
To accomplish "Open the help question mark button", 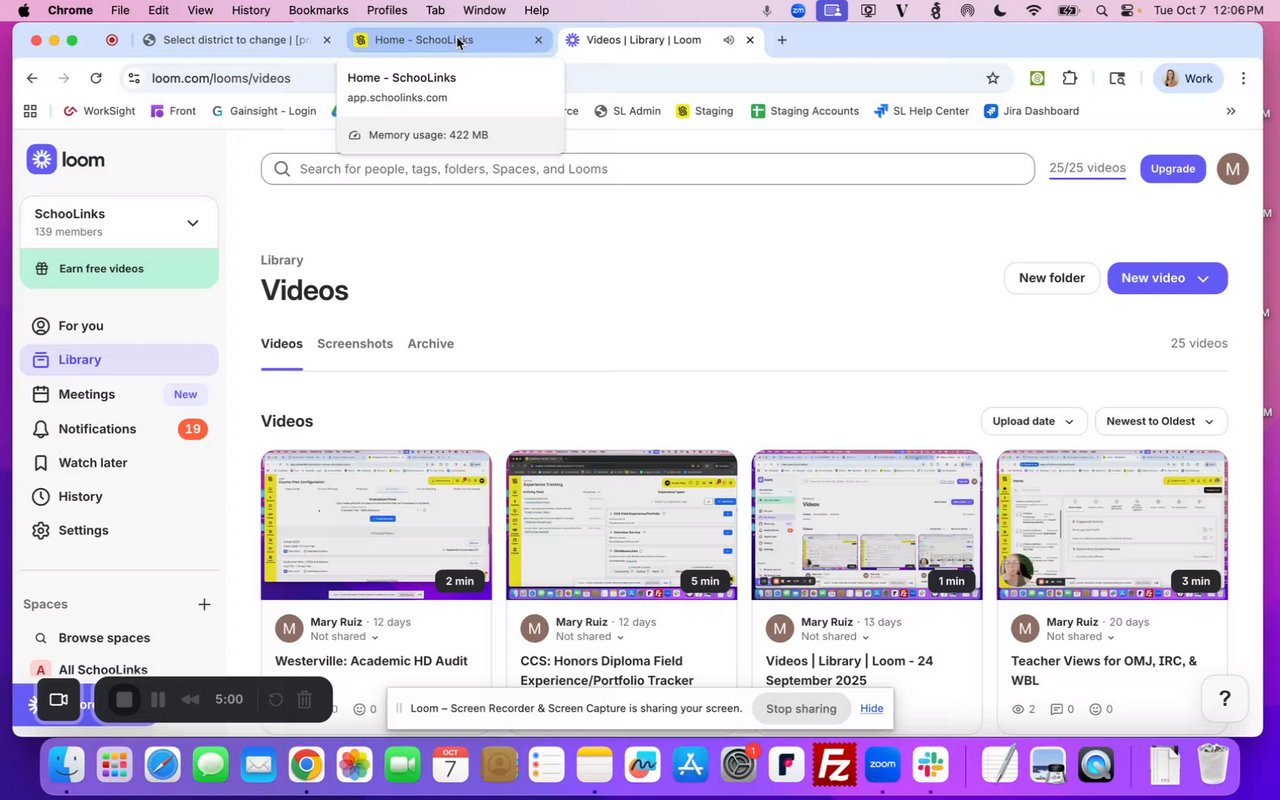I will pyautogui.click(x=1224, y=699).
